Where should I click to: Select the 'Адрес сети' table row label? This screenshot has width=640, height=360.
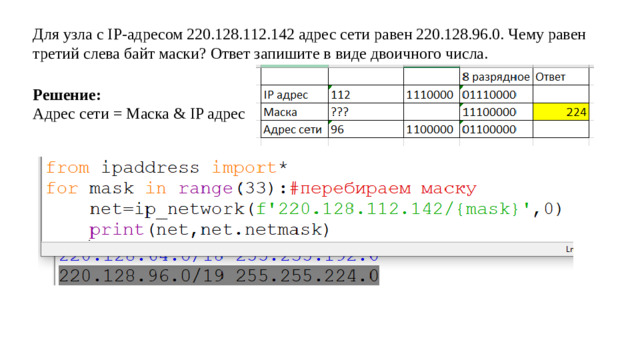coord(294,129)
